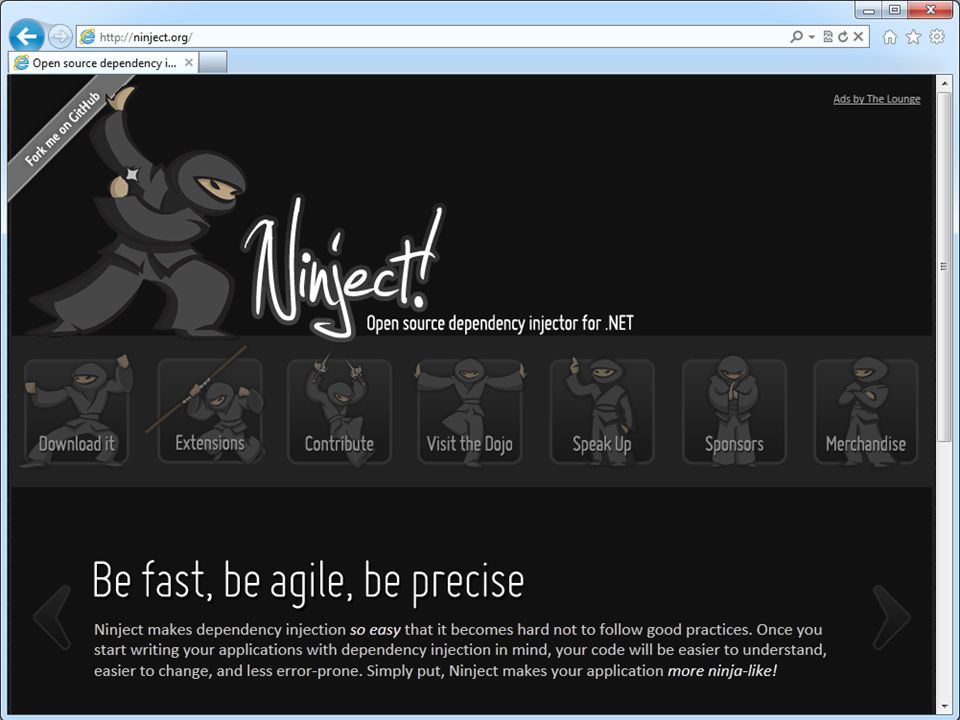Open Tools with the gear icon

tap(937, 37)
